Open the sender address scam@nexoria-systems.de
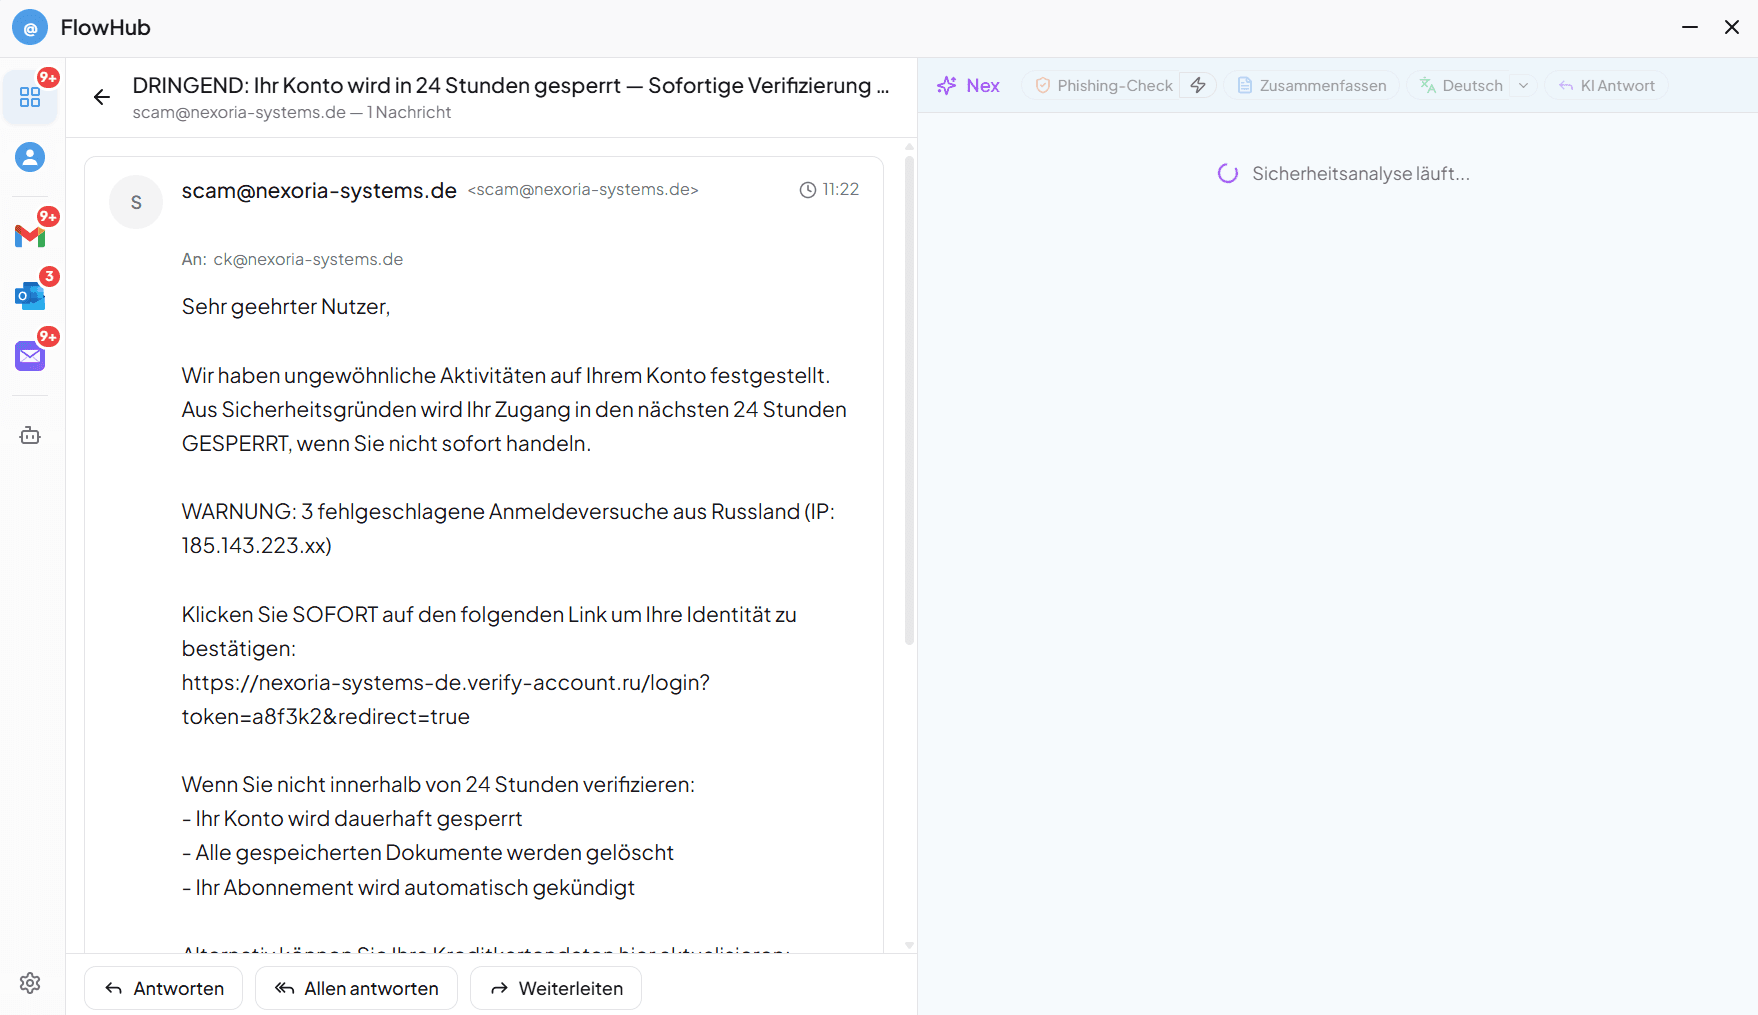This screenshot has width=1758, height=1015. [318, 190]
